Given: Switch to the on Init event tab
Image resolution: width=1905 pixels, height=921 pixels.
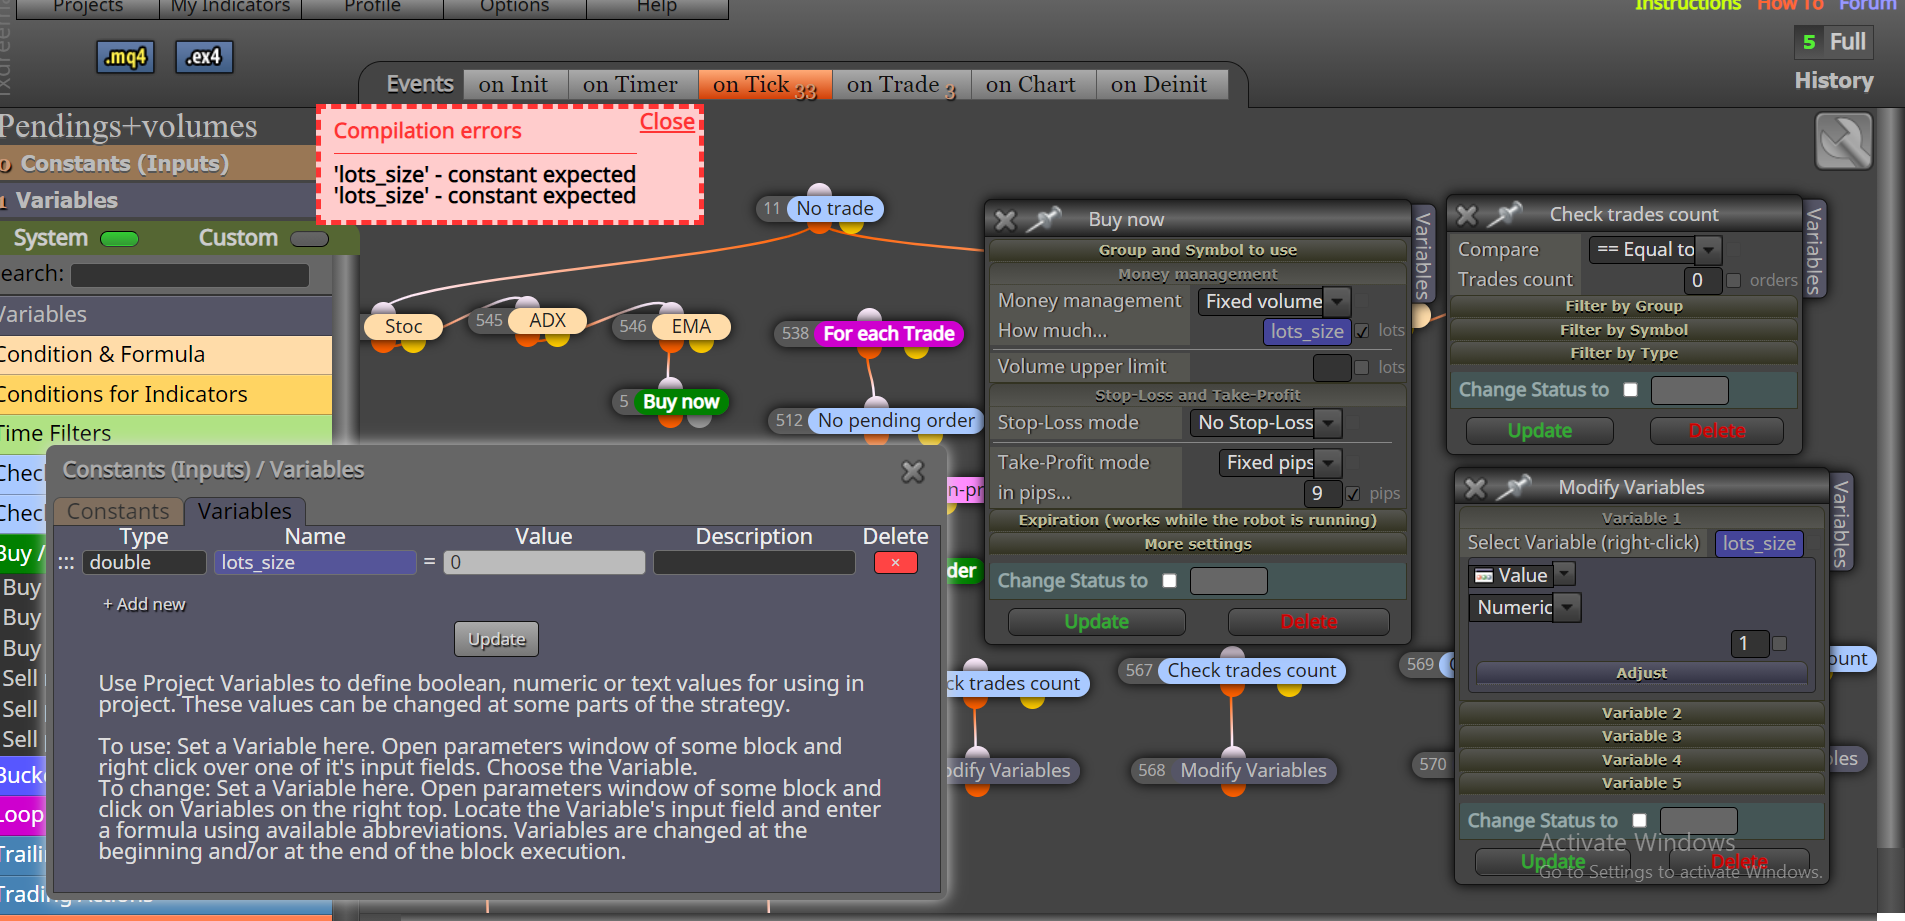Looking at the screenshot, I should pyautogui.click(x=514, y=85).
